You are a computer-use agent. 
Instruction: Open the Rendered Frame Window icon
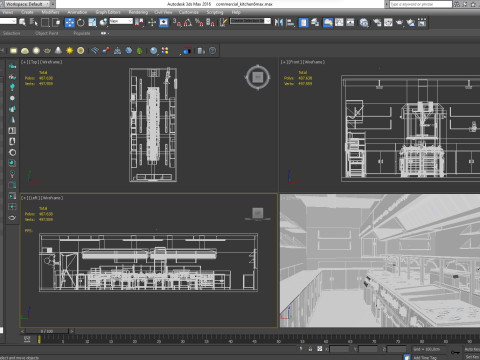pos(388,22)
